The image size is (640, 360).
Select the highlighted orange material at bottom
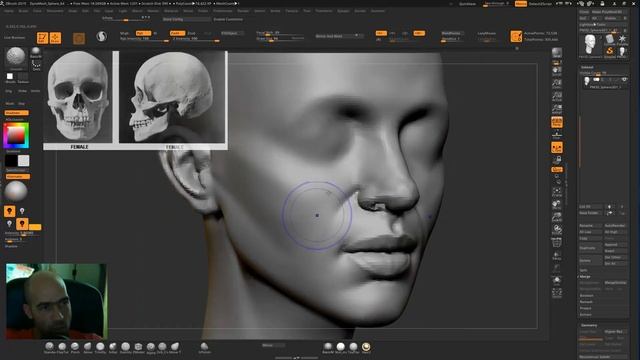click(366, 347)
